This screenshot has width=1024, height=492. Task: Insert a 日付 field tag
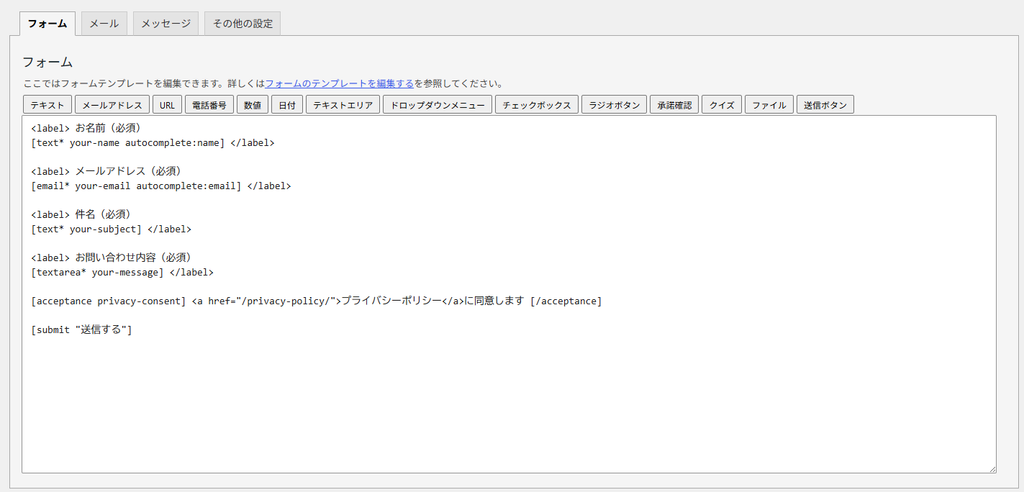tap(287, 105)
